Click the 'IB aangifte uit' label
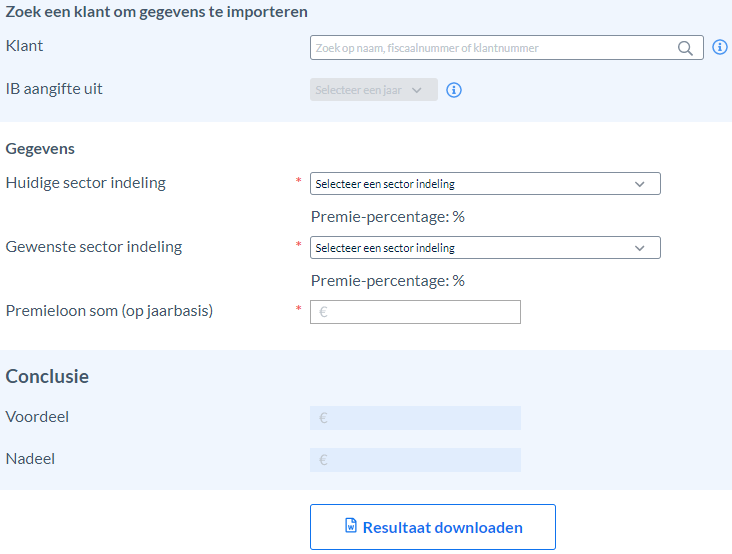The height and width of the screenshot is (554, 732). pos(54,89)
